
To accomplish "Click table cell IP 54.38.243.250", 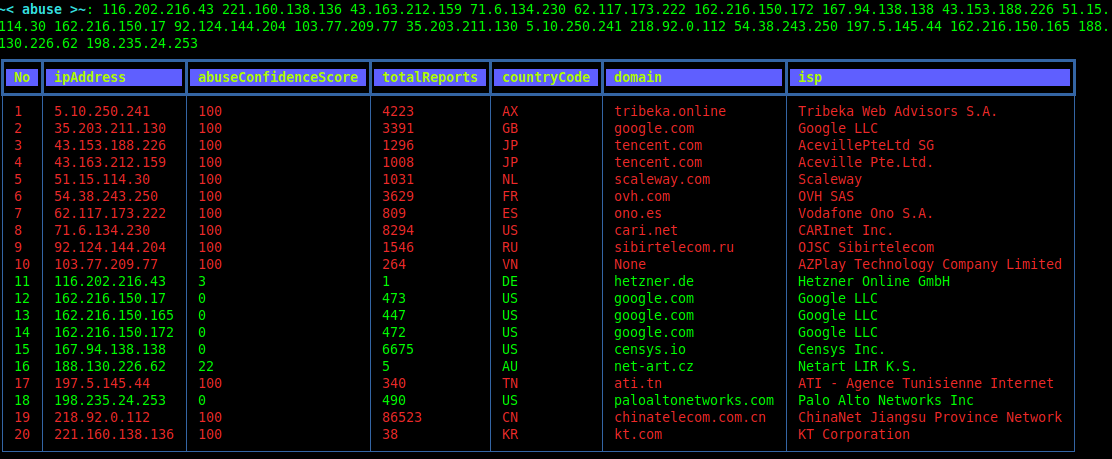I will click(106, 197).
